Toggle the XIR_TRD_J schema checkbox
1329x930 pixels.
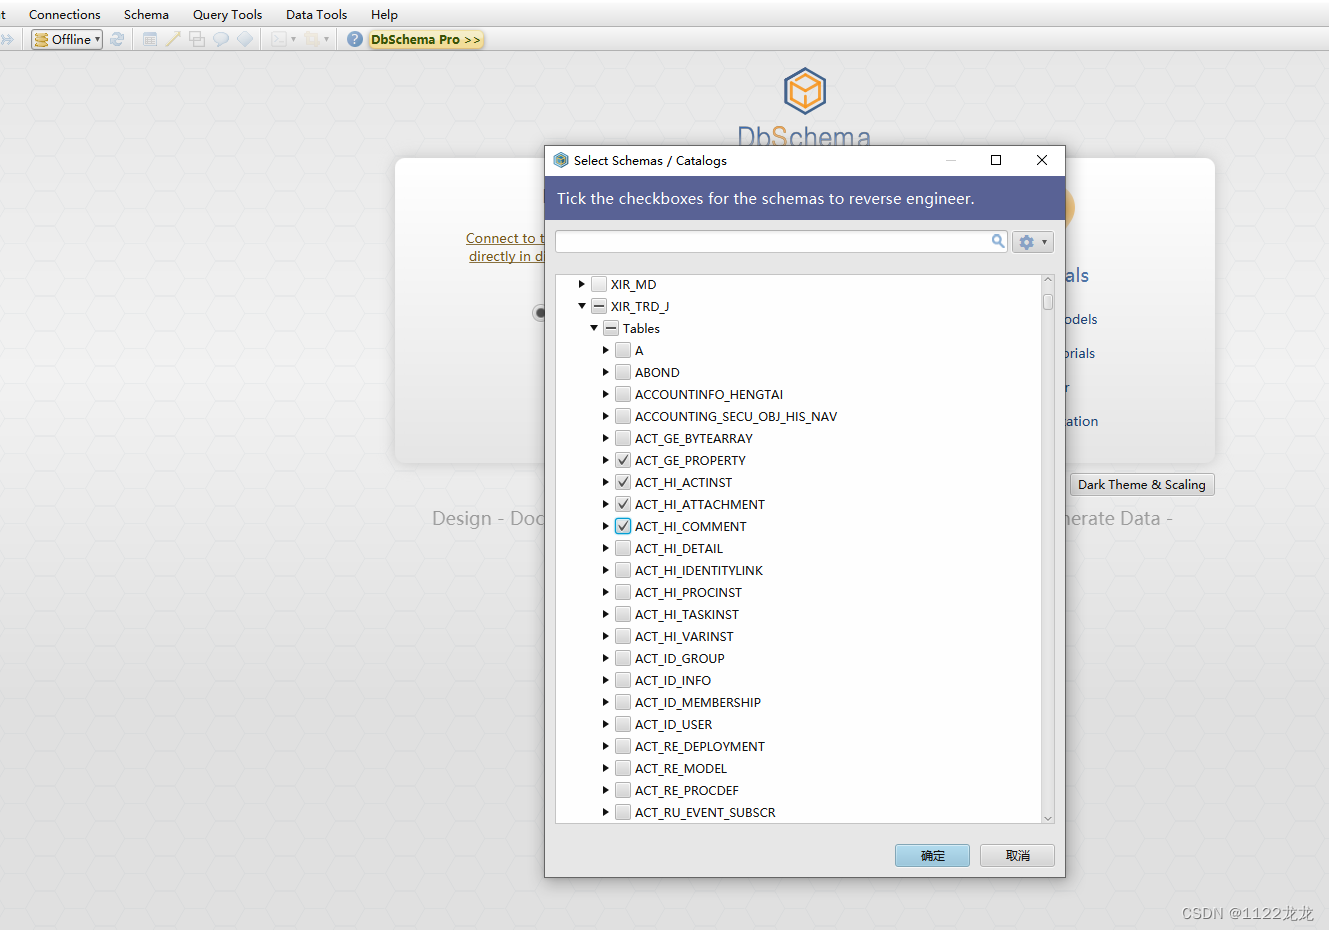pos(599,306)
